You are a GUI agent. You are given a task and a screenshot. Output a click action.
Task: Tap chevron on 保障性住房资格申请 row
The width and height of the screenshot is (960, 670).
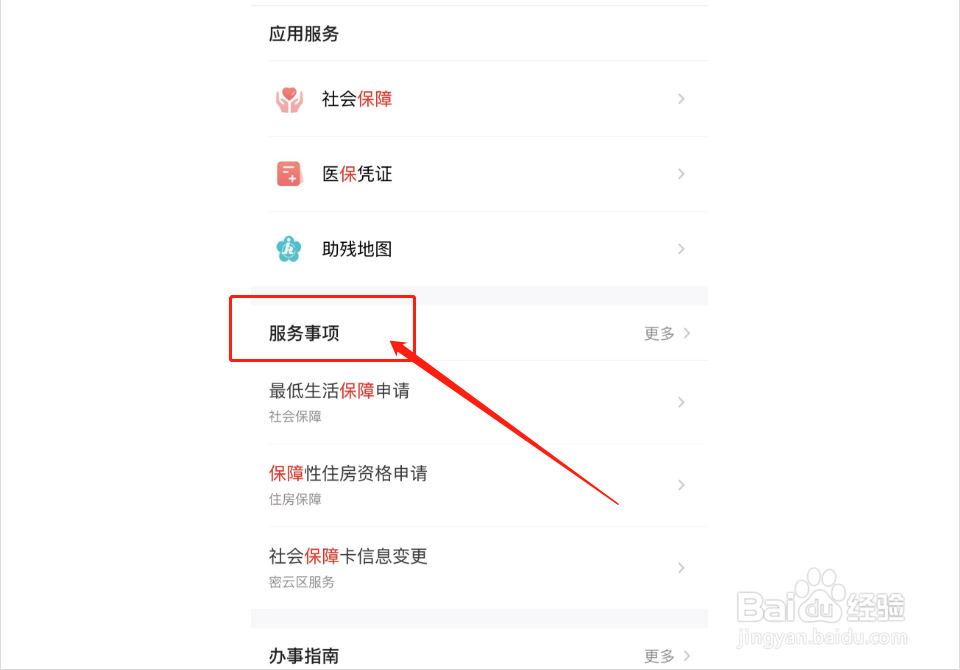pyautogui.click(x=681, y=485)
